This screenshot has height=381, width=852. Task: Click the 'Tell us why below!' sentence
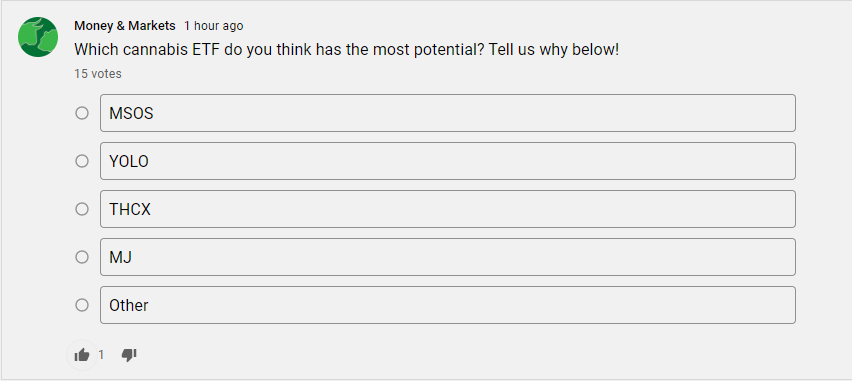[554, 50]
